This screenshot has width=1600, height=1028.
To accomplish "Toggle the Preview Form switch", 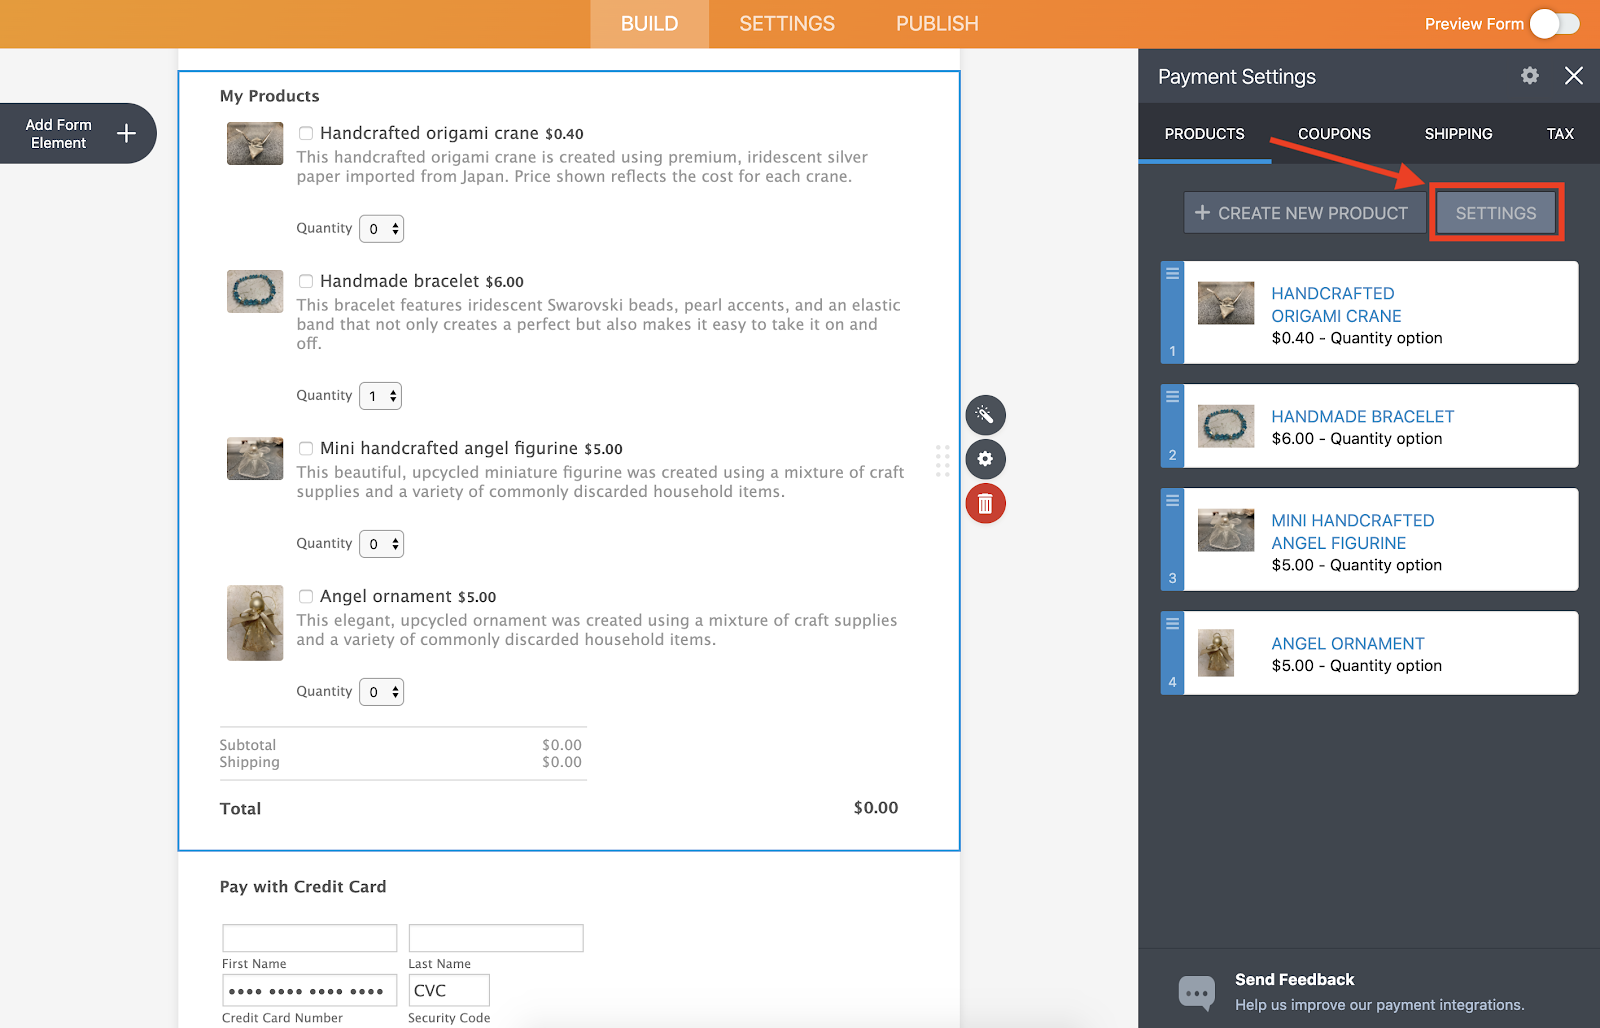I will tap(1554, 24).
